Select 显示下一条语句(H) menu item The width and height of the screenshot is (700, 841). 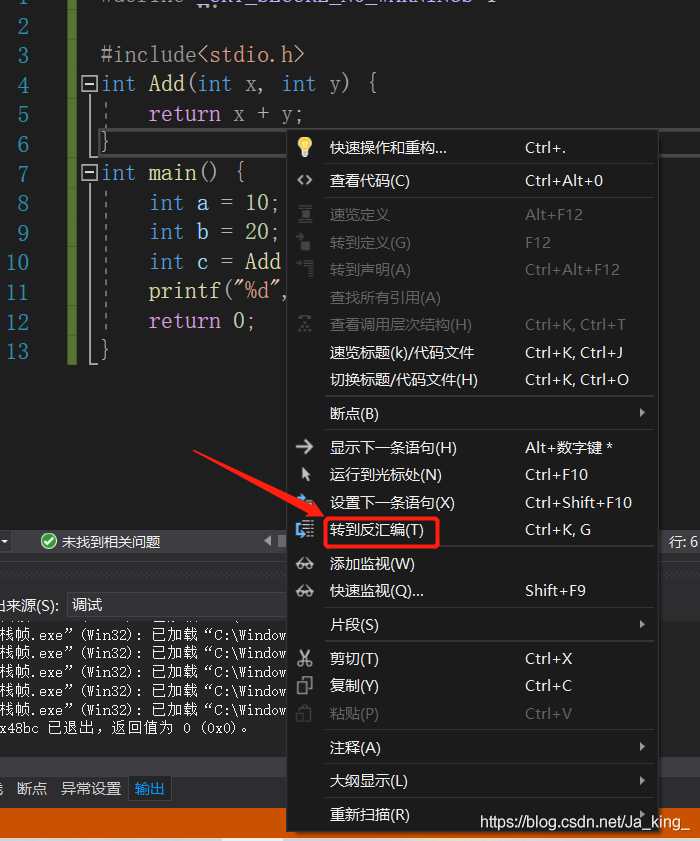click(472, 447)
